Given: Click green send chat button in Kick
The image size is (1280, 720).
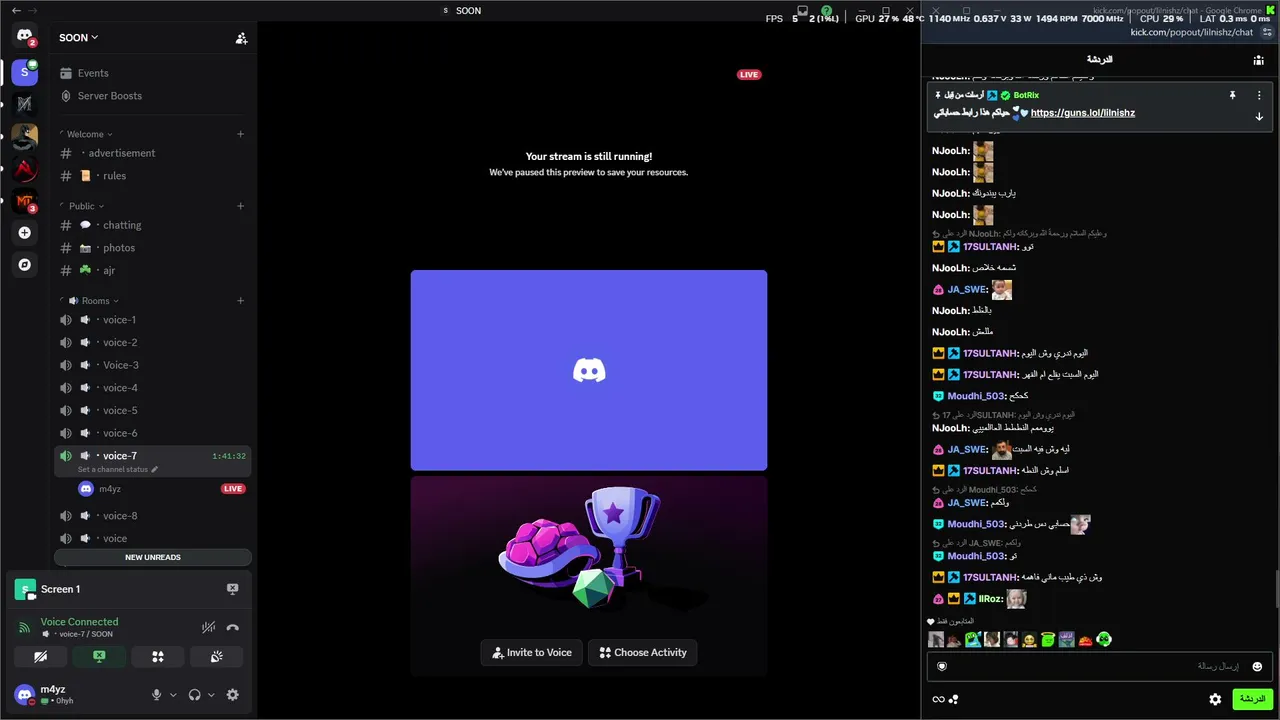Looking at the screenshot, I should pos(1252,700).
